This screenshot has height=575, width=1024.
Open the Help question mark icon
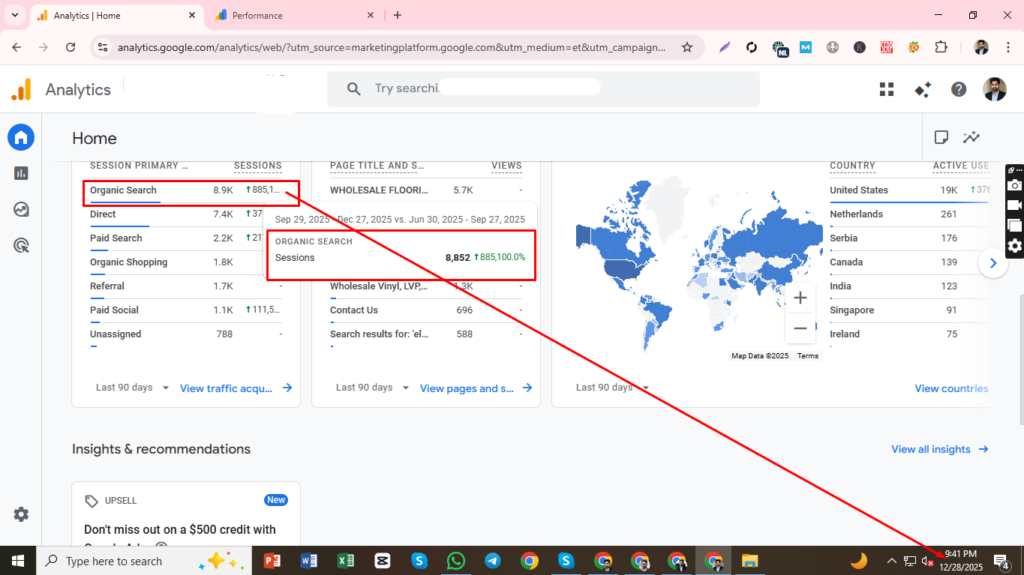tap(958, 89)
